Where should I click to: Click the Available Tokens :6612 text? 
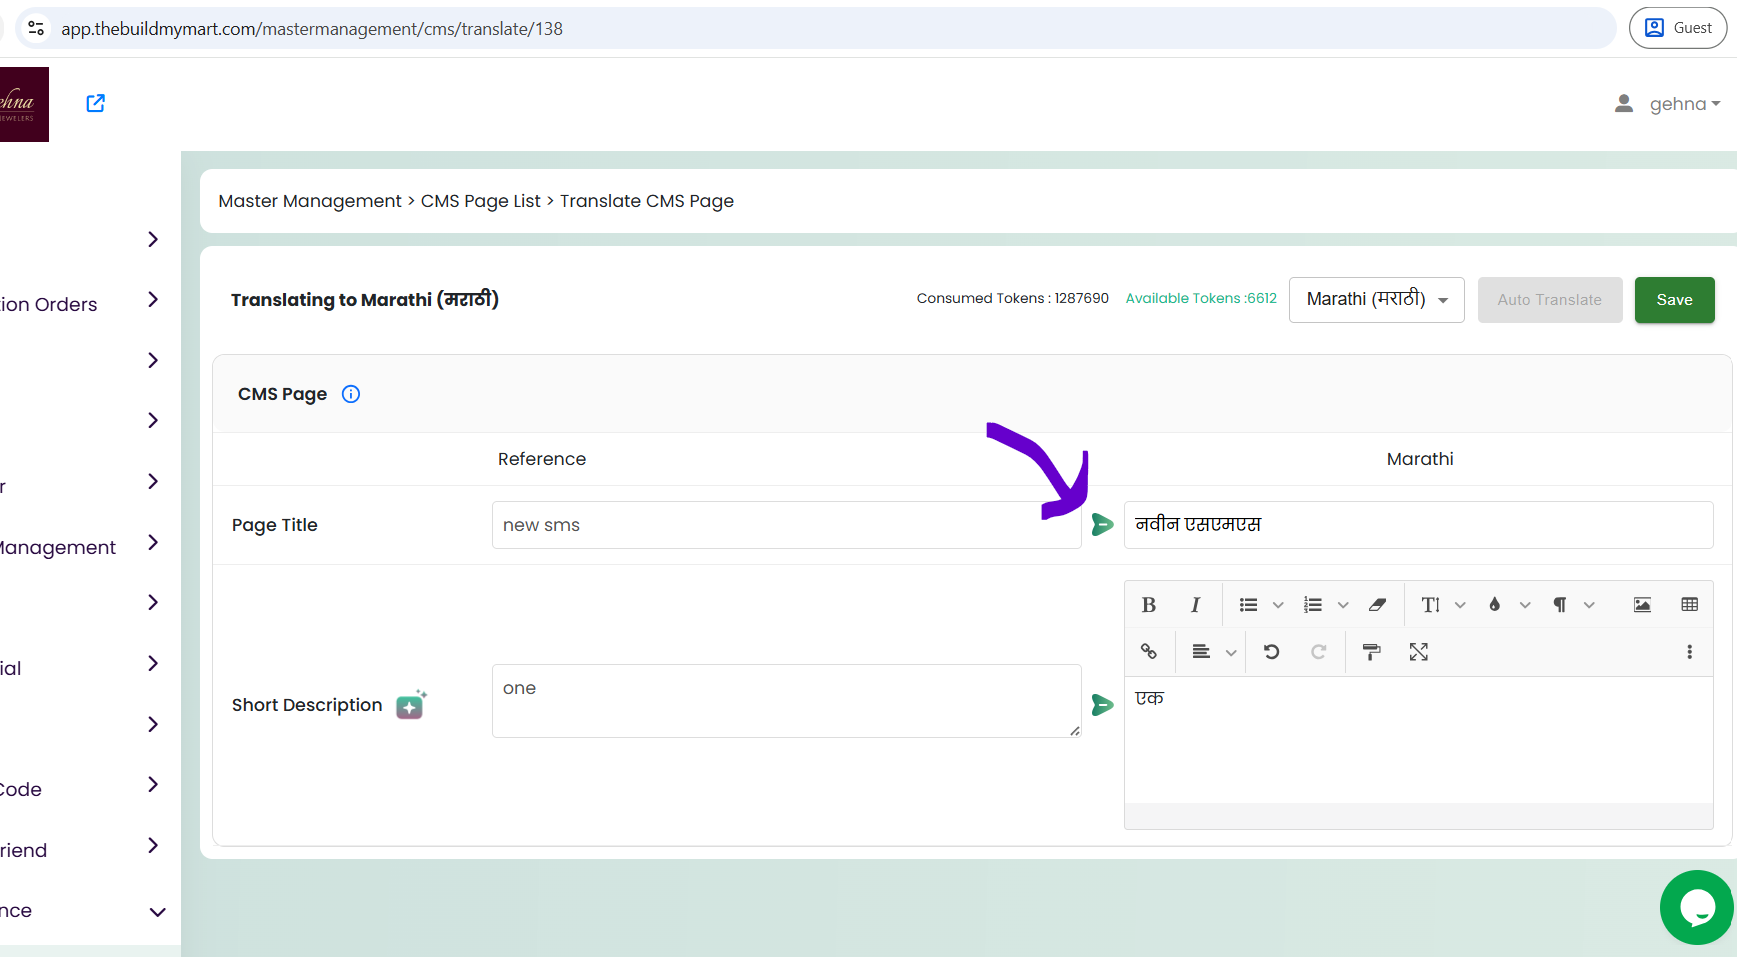[x=1201, y=298]
